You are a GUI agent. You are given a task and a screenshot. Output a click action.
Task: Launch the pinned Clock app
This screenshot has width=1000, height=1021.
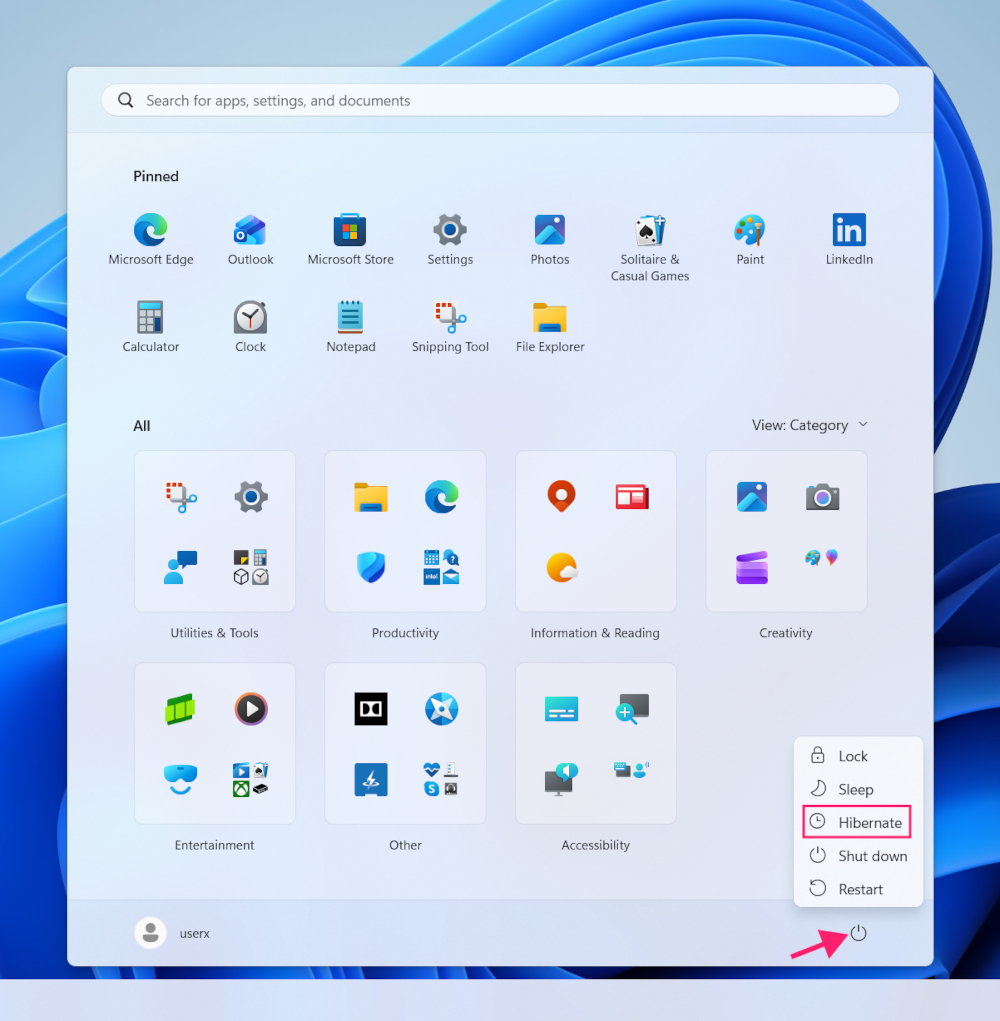251,326
